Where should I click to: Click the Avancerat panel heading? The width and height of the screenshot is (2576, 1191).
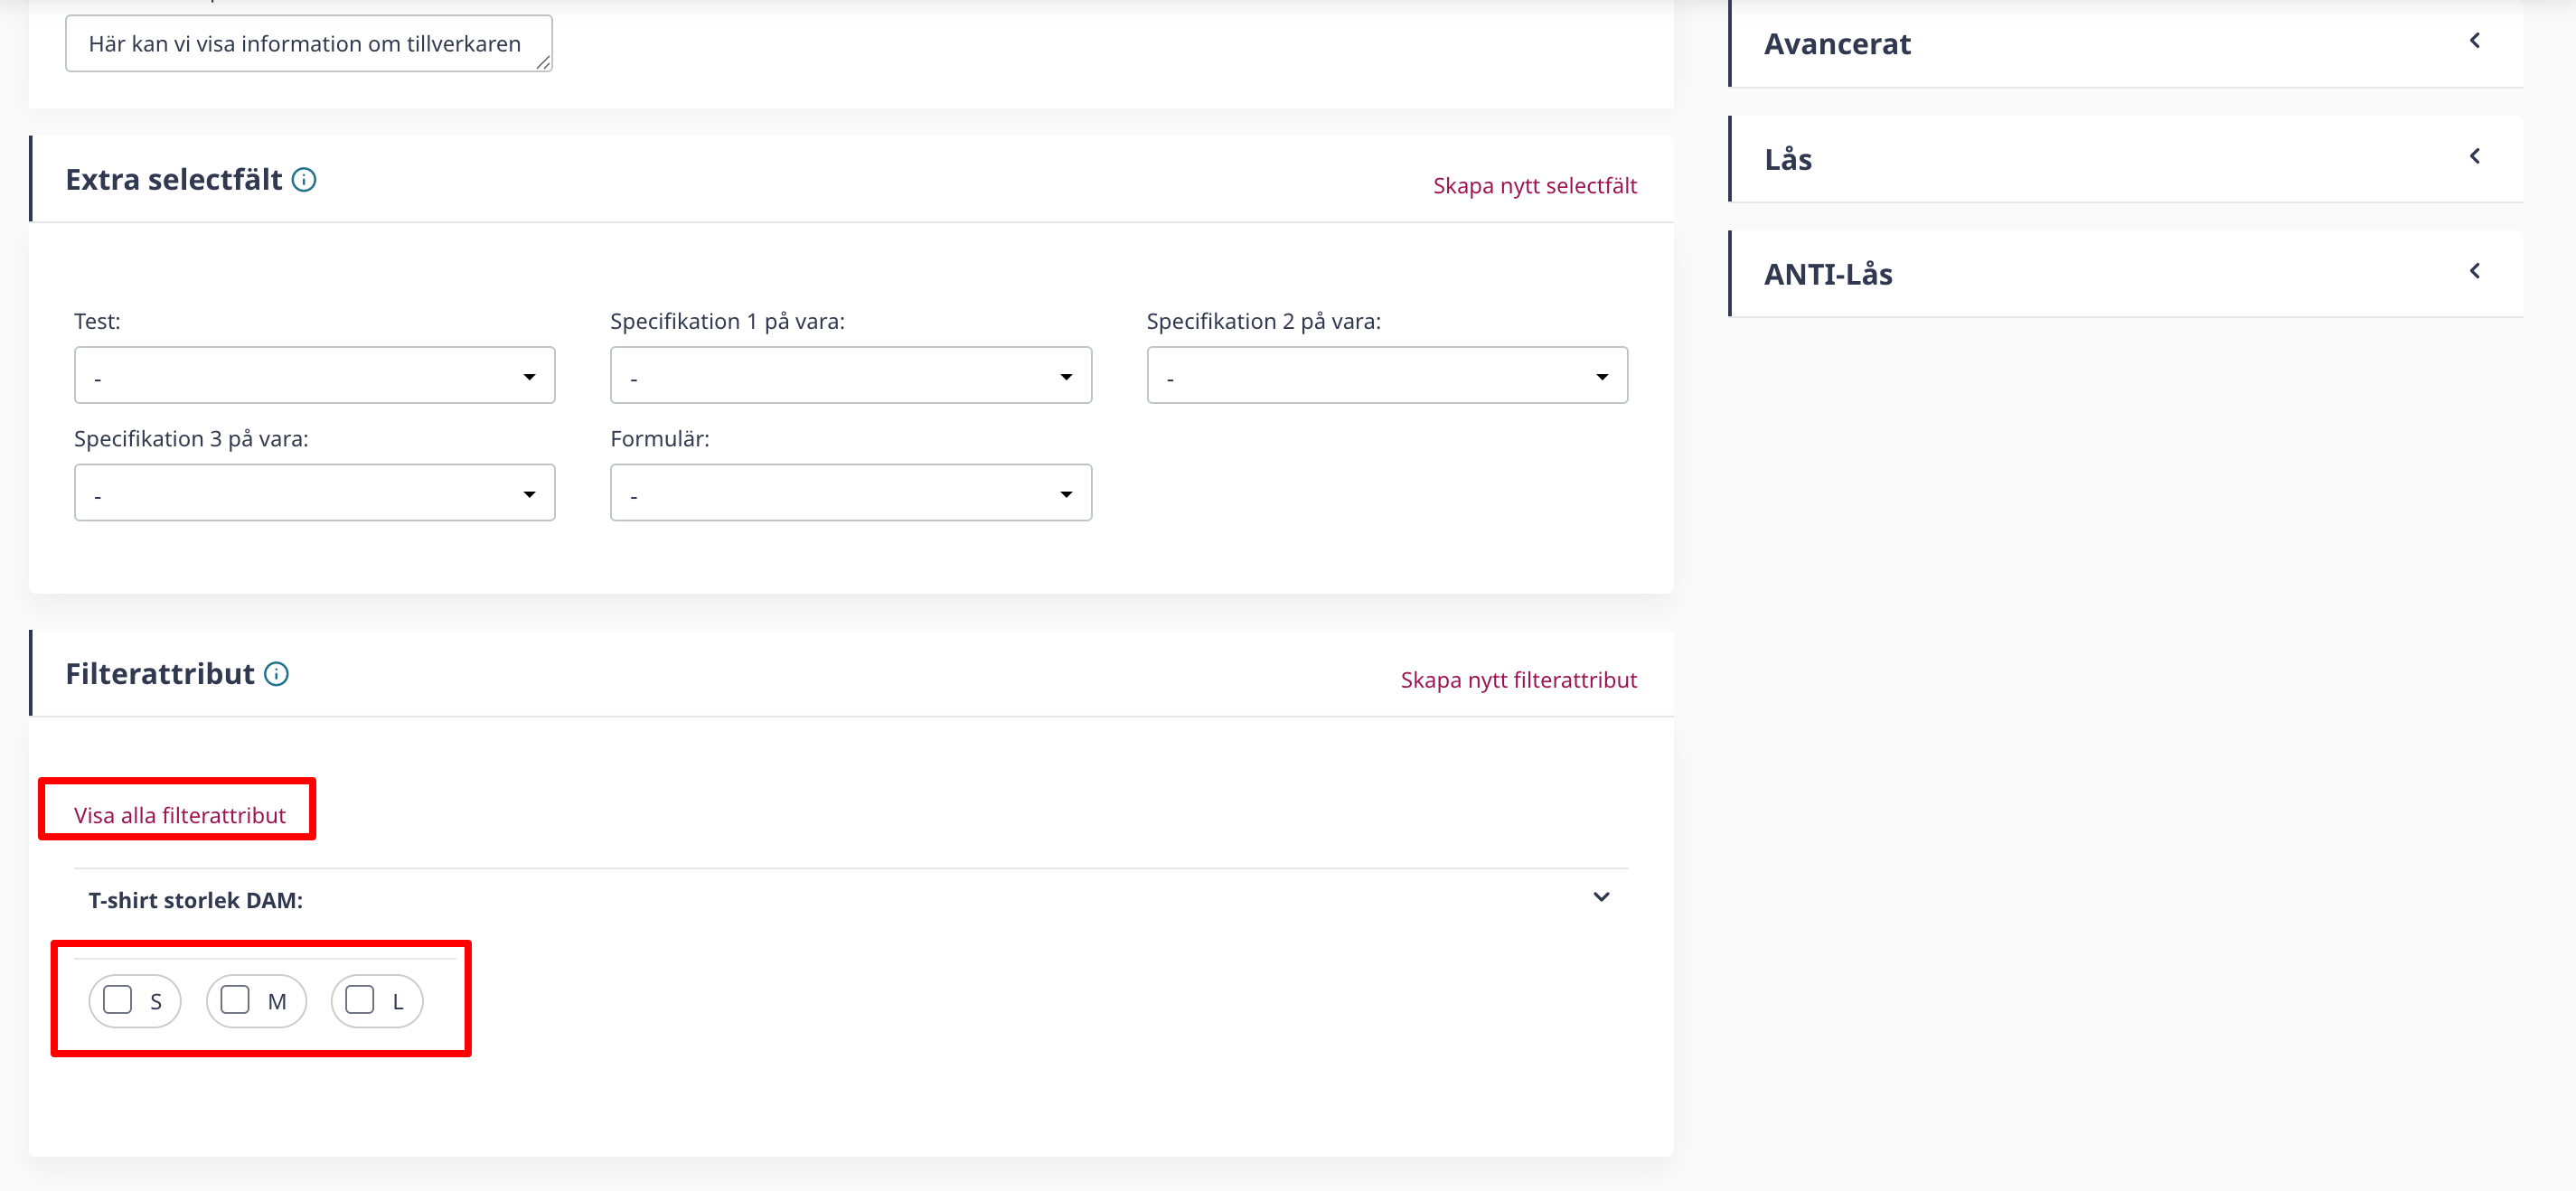click(1837, 44)
